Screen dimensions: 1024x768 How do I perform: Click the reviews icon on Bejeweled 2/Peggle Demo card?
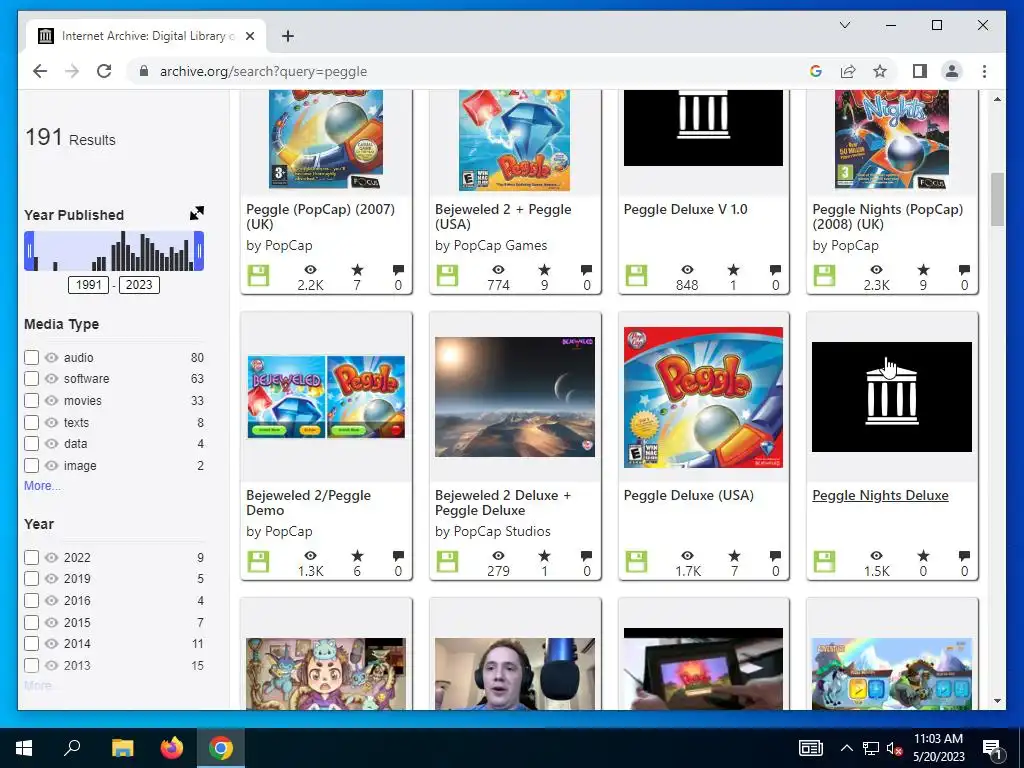click(x=398, y=556)
